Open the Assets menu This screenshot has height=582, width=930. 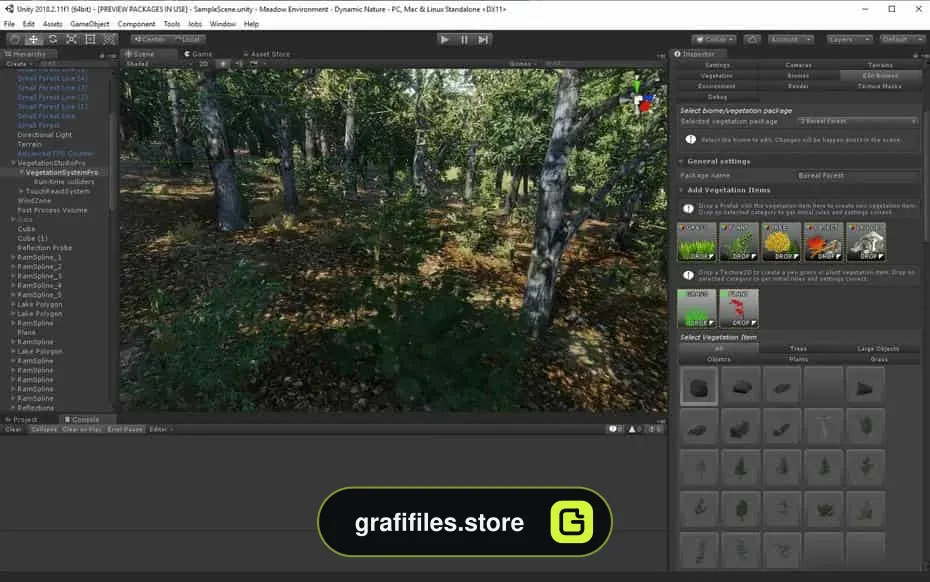(x=53, y=24)
